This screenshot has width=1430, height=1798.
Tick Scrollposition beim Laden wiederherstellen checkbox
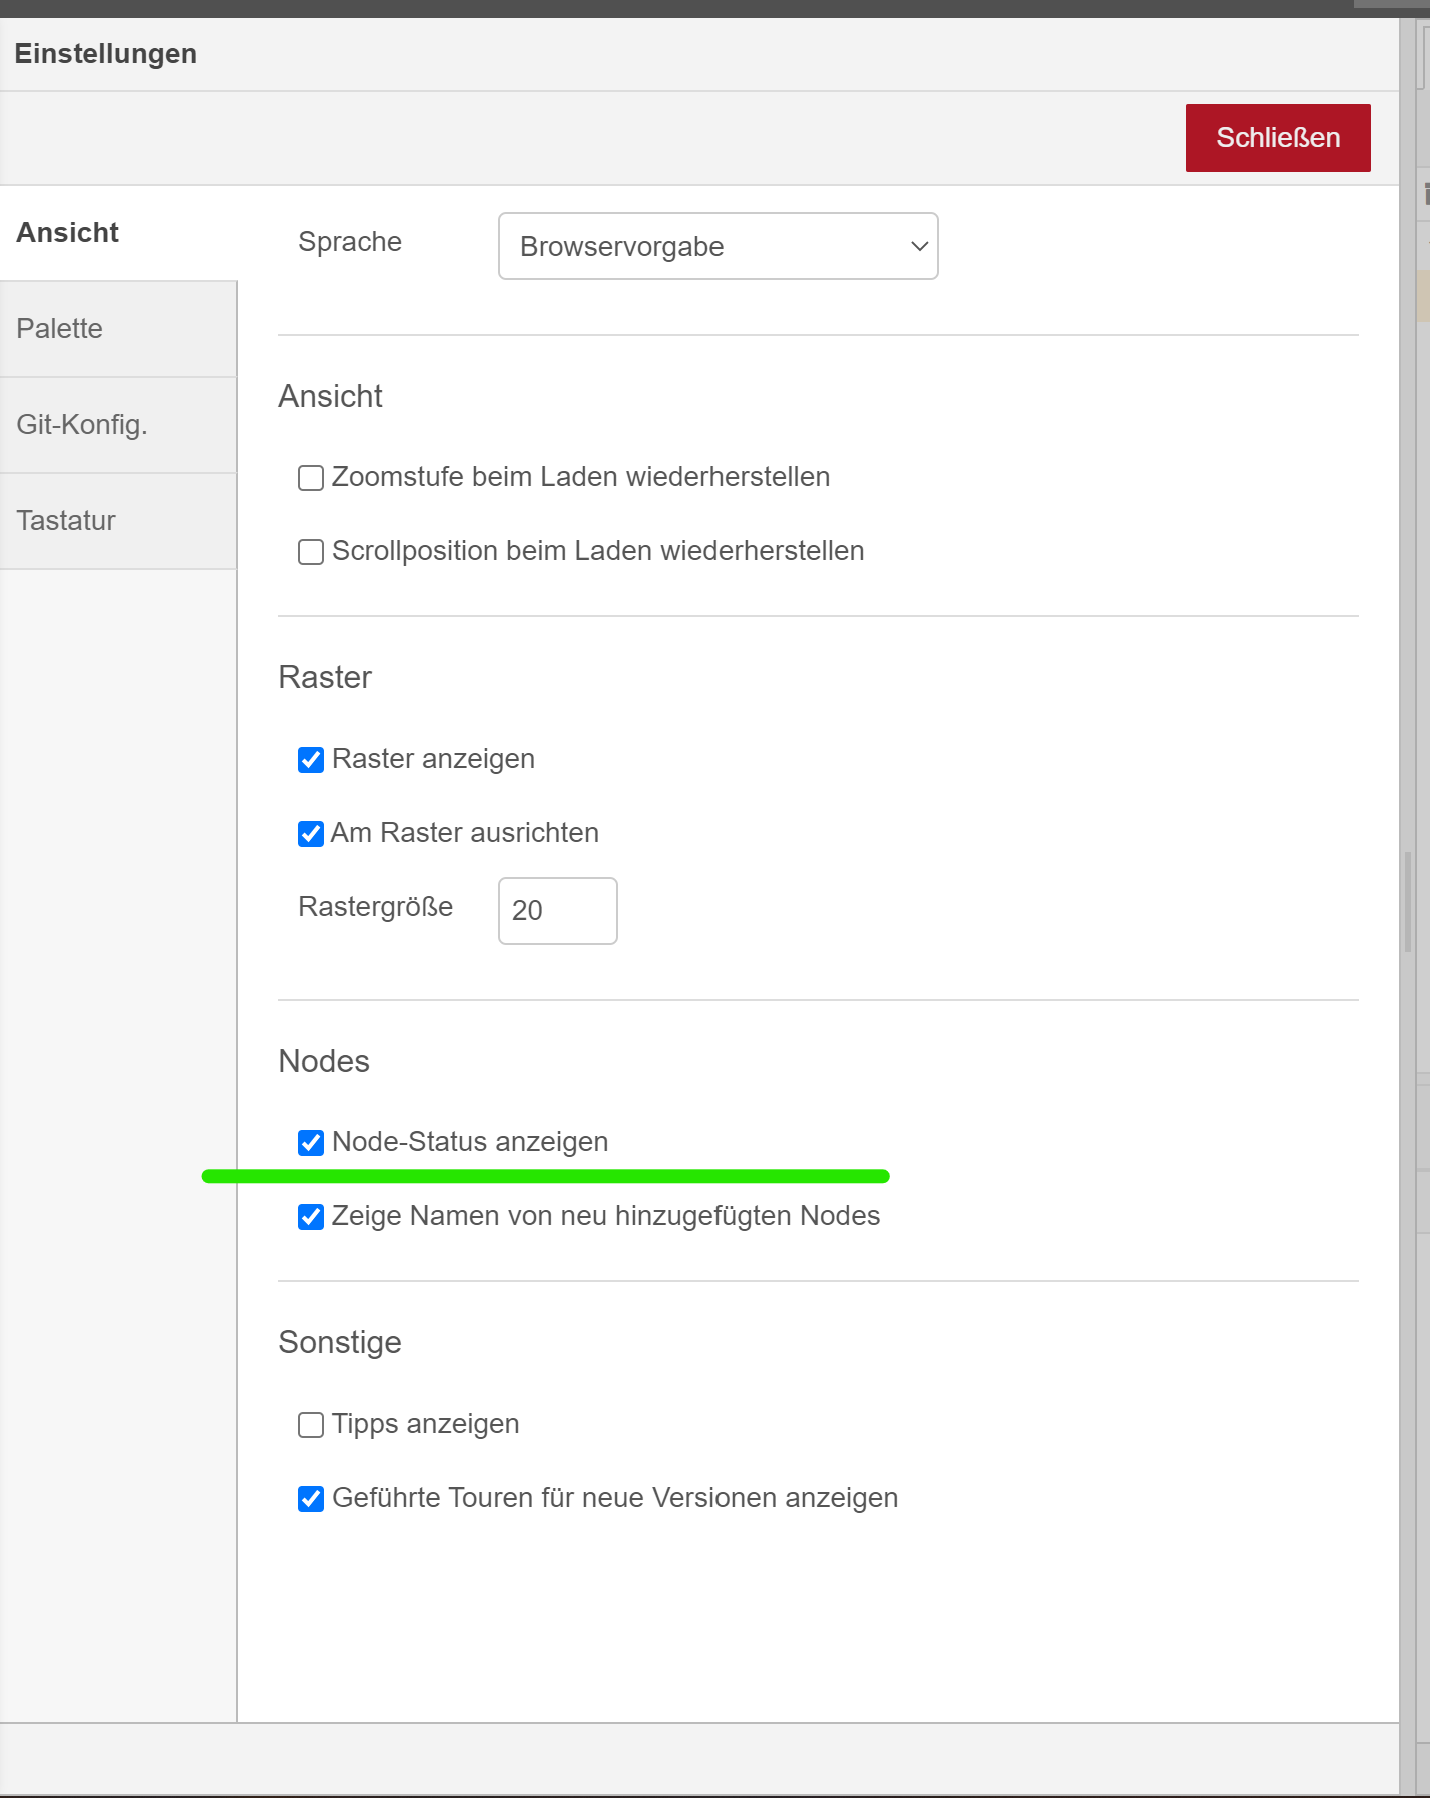pyautogui.click(x=311, y=552)
